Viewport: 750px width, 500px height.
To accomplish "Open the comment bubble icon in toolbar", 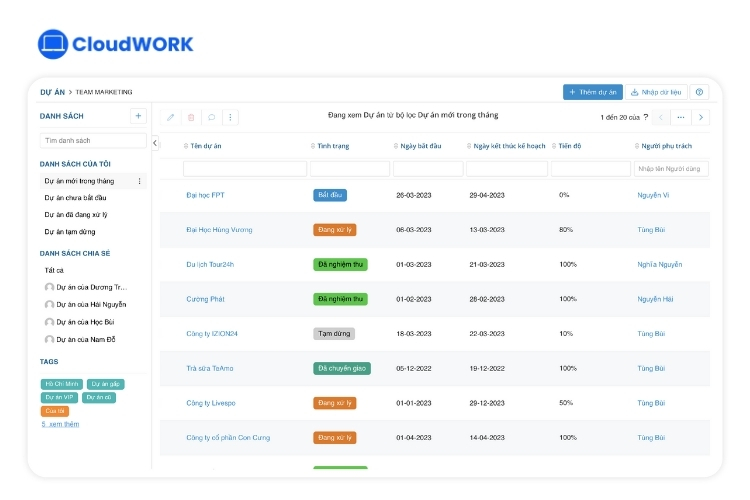I will 211,117.
